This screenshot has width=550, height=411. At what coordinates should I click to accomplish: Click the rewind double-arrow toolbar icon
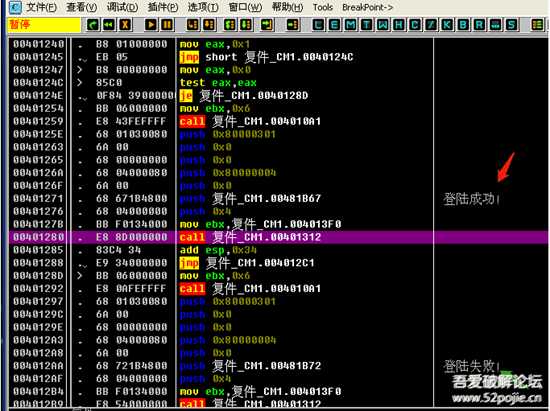(x=109, y=25)
